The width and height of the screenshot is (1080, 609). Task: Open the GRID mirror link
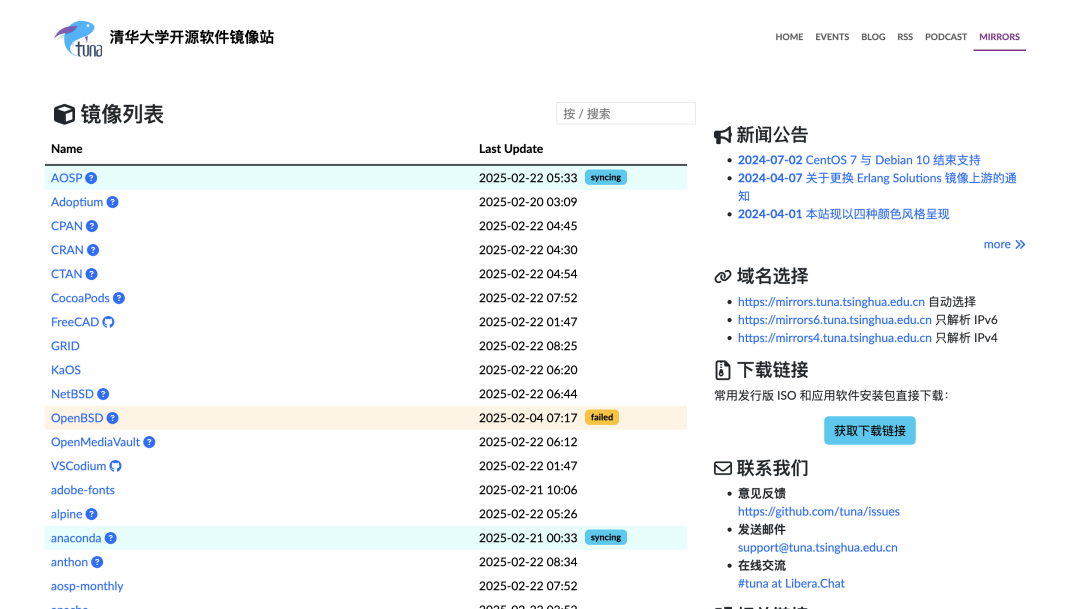(65, 346)
